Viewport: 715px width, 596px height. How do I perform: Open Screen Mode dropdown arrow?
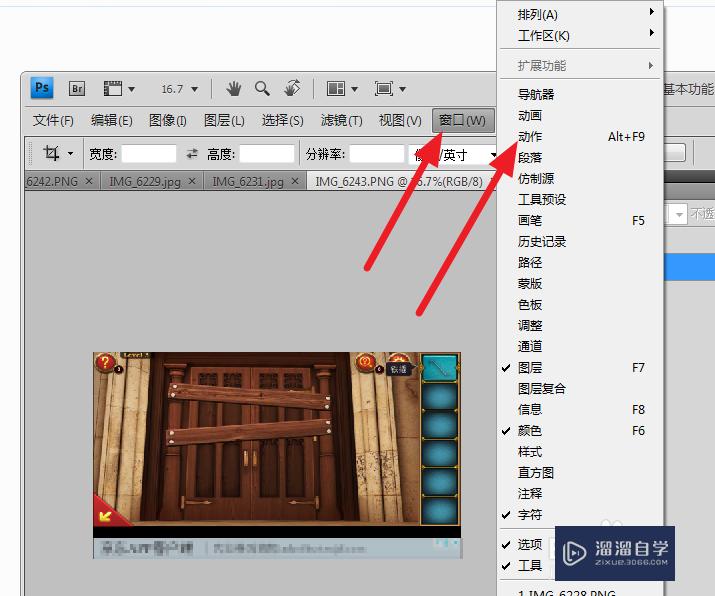[402, 89]
